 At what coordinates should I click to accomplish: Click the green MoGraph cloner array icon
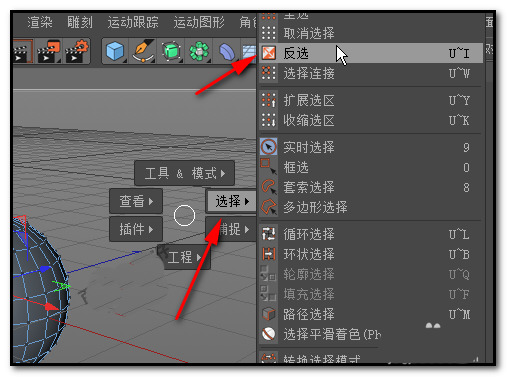point(199,51)
